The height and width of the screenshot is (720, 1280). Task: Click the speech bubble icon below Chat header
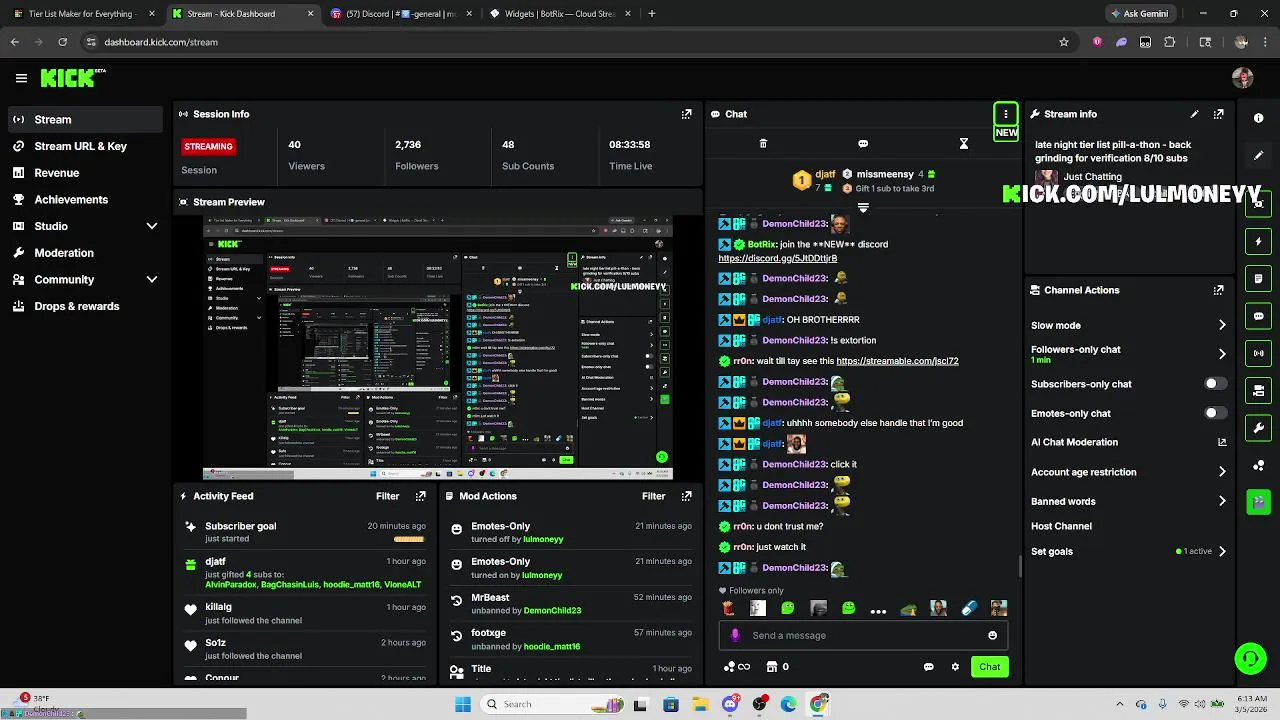pyautogui.click(x=863, y=144)
